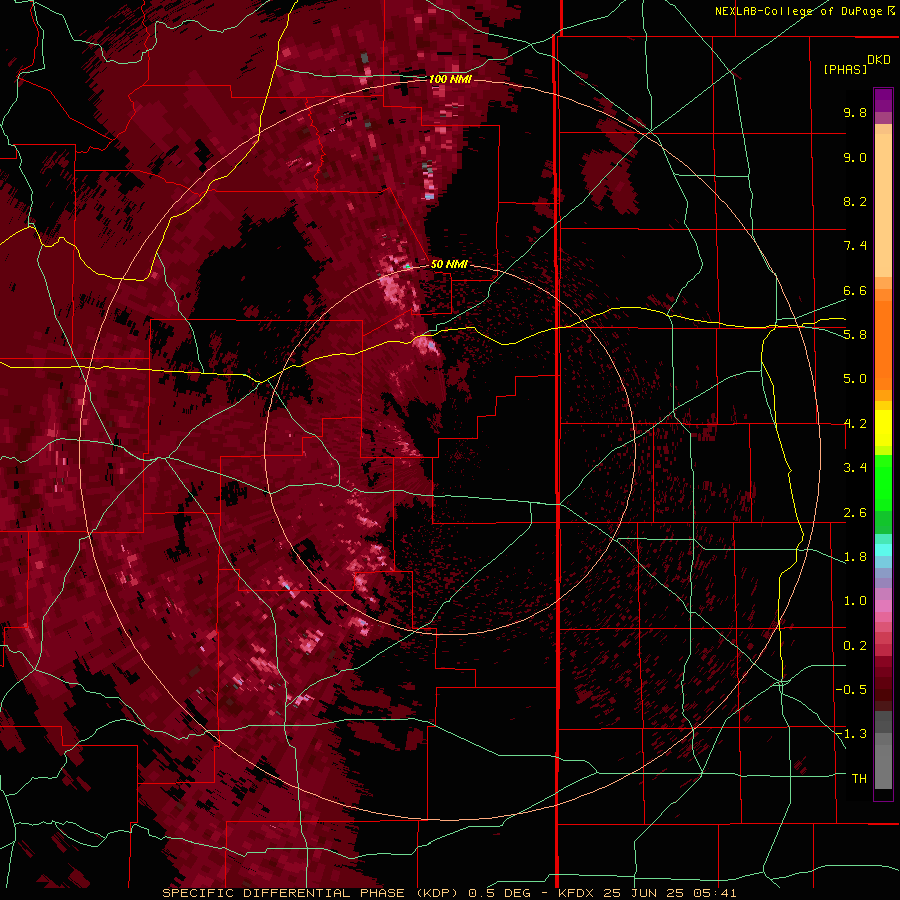The width and height of the screenshot is (900, 900).
Task: Click the 4.2 legend value
Action: (855, 424)
